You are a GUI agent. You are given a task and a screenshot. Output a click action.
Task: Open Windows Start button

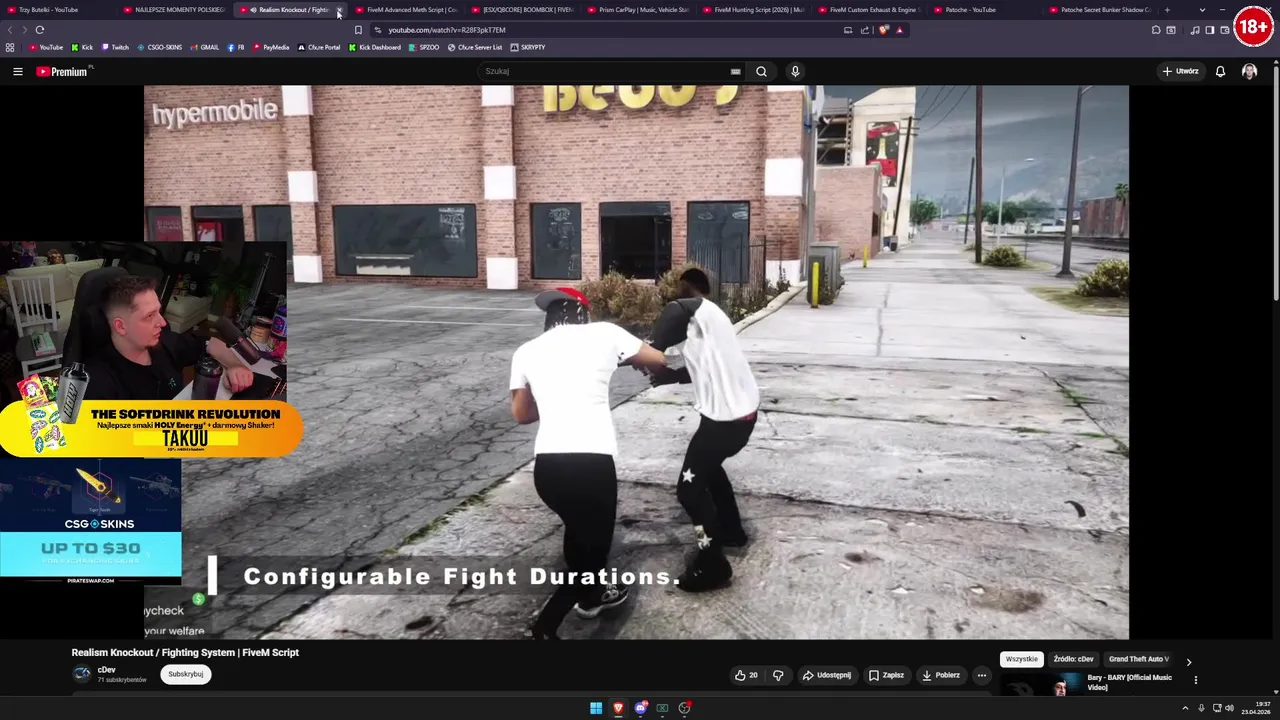coord(596,708)
